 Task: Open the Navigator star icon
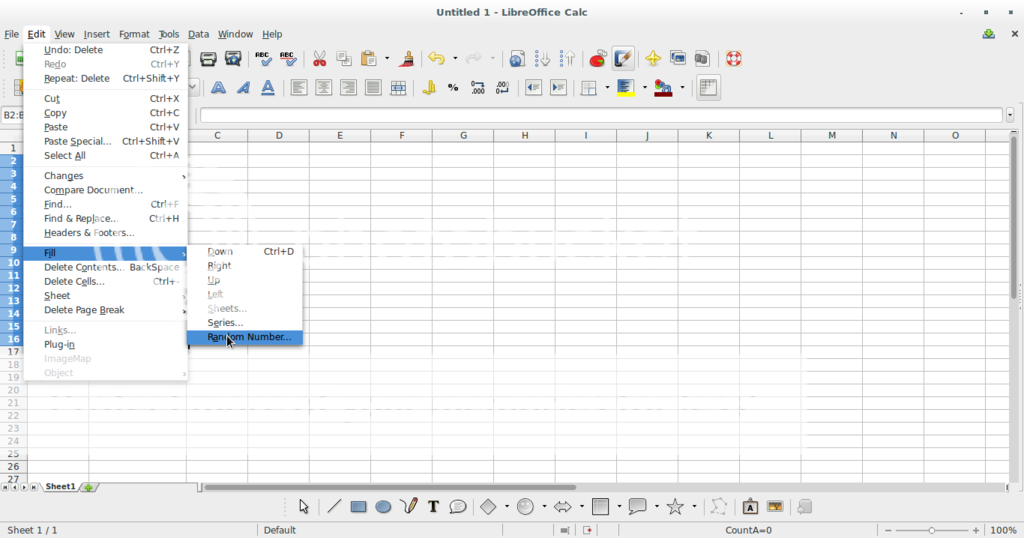652,59
